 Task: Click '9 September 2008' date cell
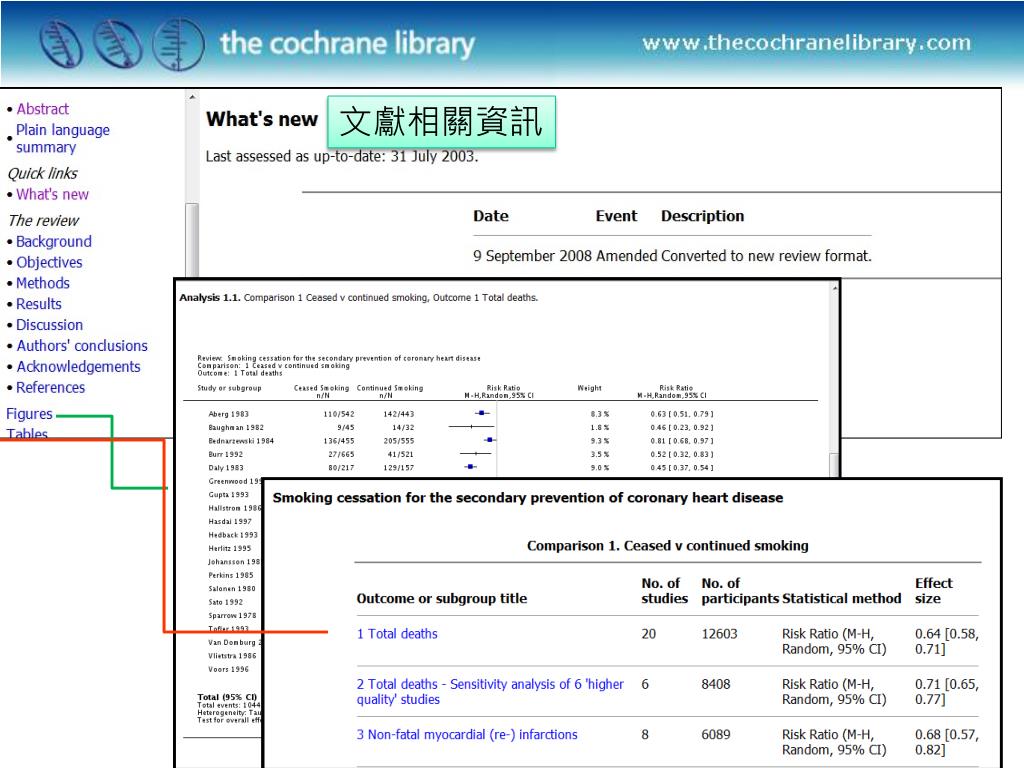(x=532, y=256)
